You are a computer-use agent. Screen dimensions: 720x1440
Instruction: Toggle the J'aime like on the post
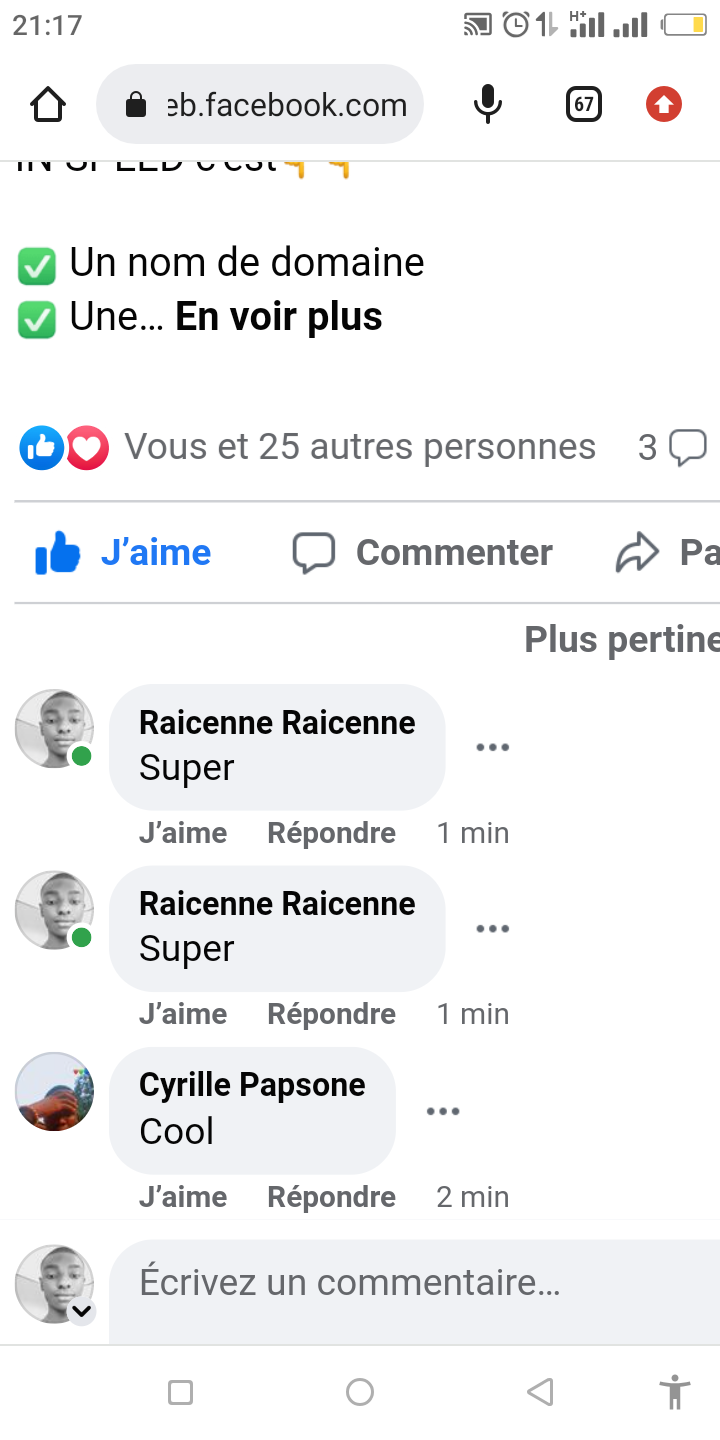pos(124,552)
